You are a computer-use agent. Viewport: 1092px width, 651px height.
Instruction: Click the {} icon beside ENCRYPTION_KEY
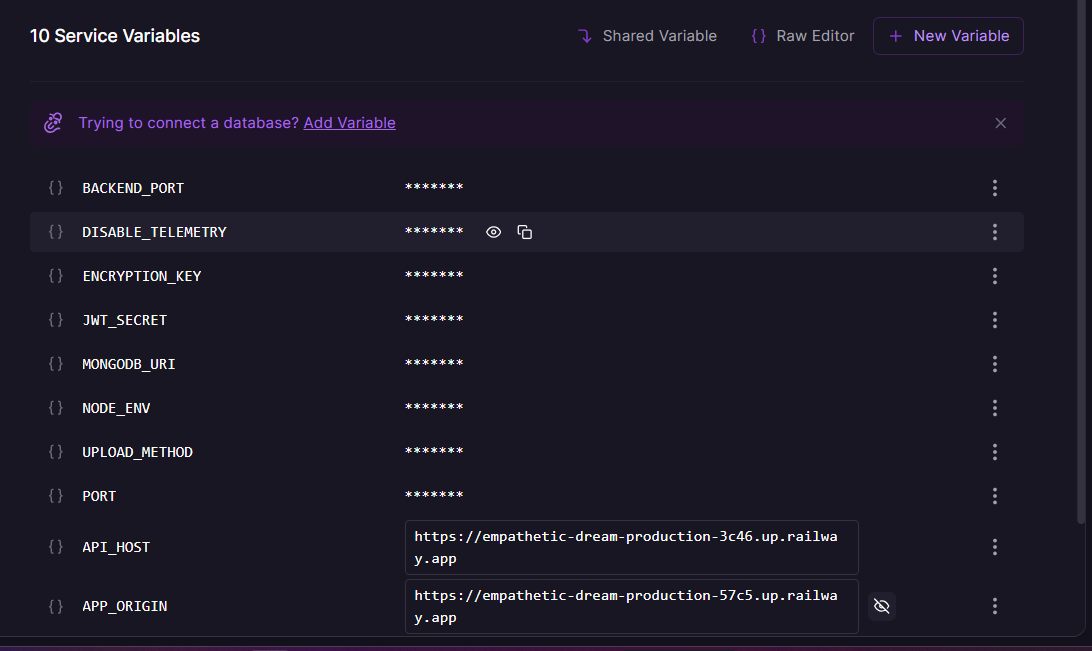click(56, 276)
